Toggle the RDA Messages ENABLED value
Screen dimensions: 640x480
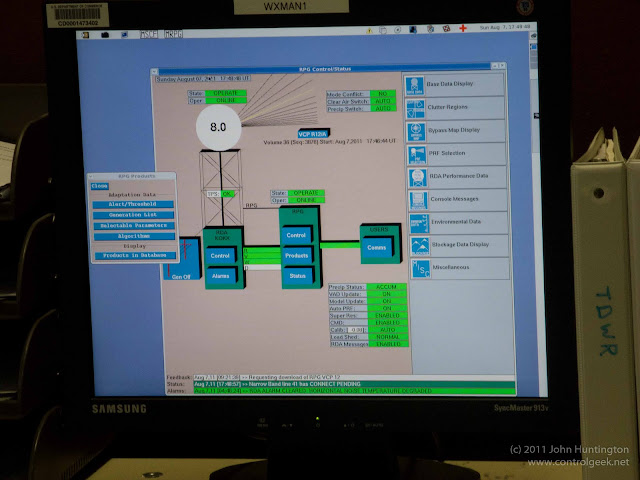tap(389, 344)
